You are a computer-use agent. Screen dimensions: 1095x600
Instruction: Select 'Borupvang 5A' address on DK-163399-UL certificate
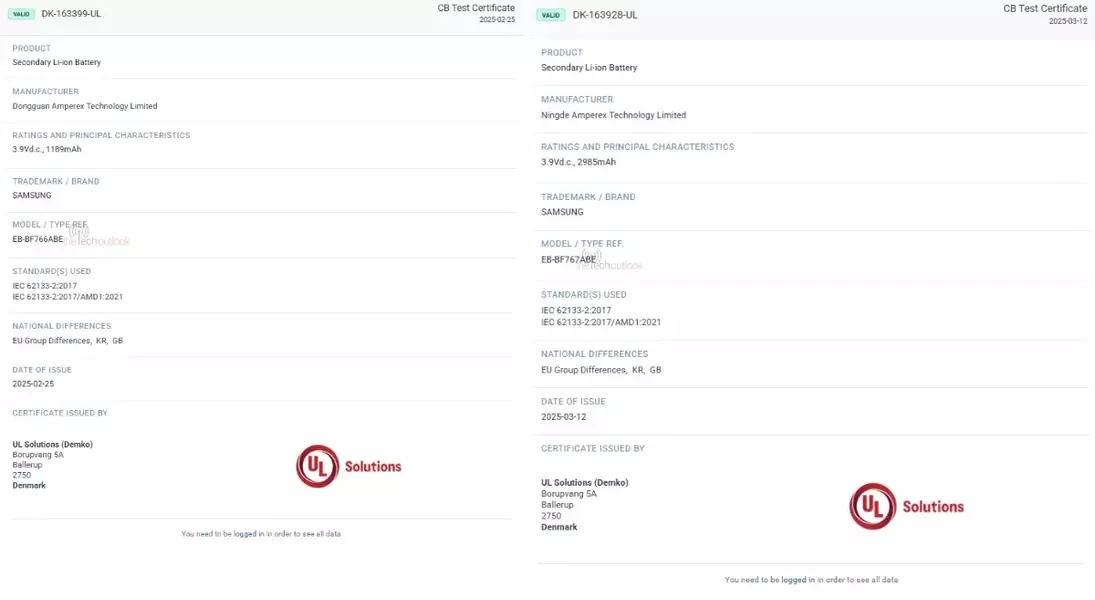(38, 455)
